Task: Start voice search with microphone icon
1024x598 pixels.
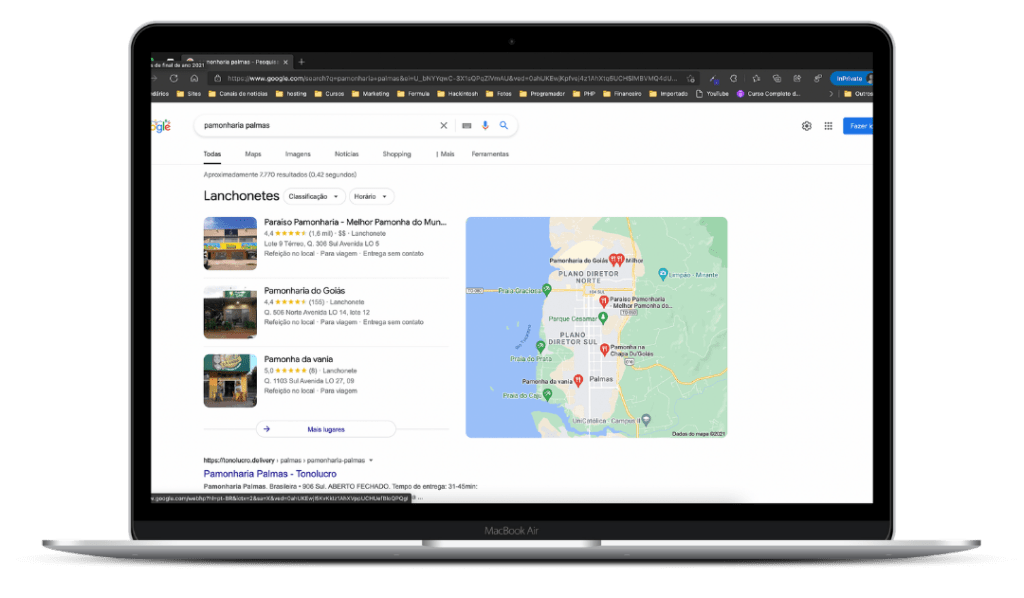Action: (485, 125)
